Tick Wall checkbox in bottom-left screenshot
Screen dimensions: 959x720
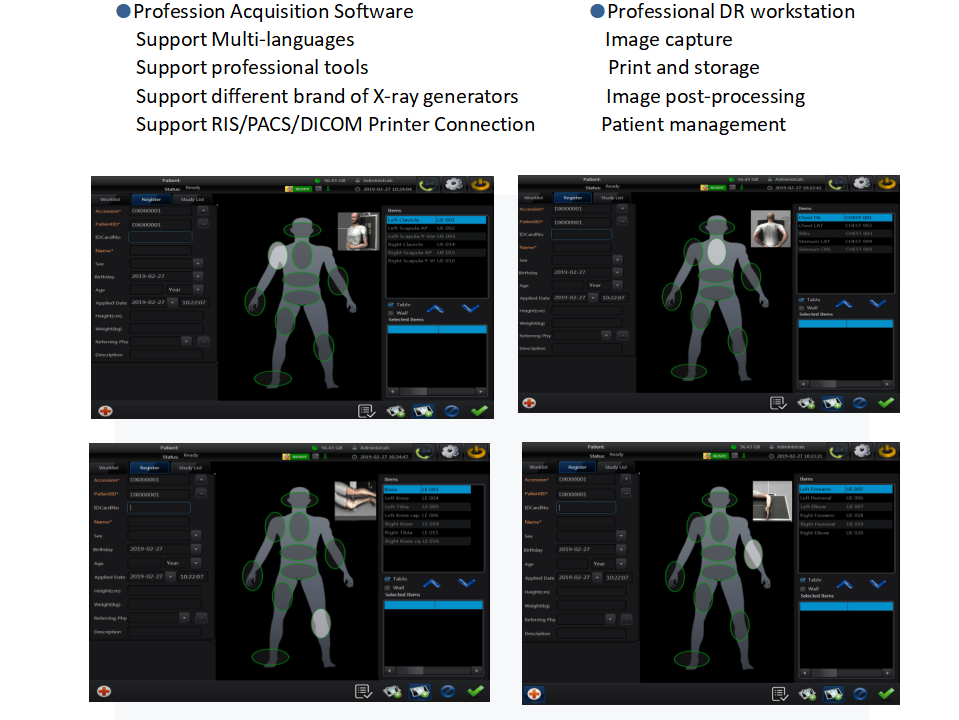pos(389,587)
